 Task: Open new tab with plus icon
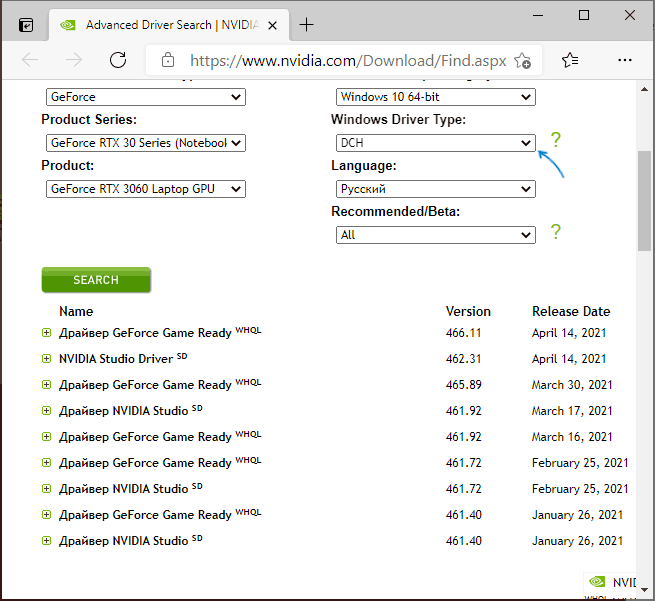[x=306, y=25]
